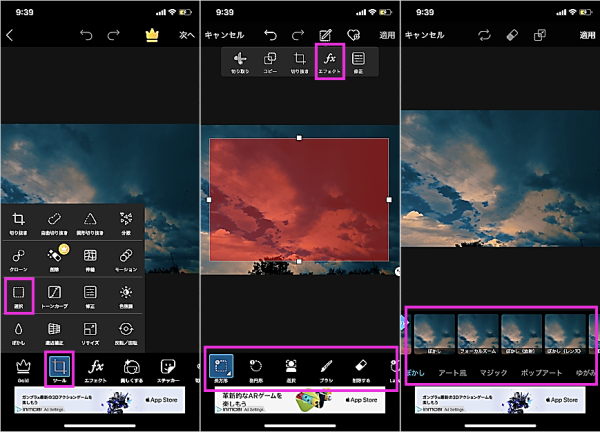Open the Beautify face tab in the bottom bar
The image size is (600, 432).
pyautogui.click(x=132, y=370)
